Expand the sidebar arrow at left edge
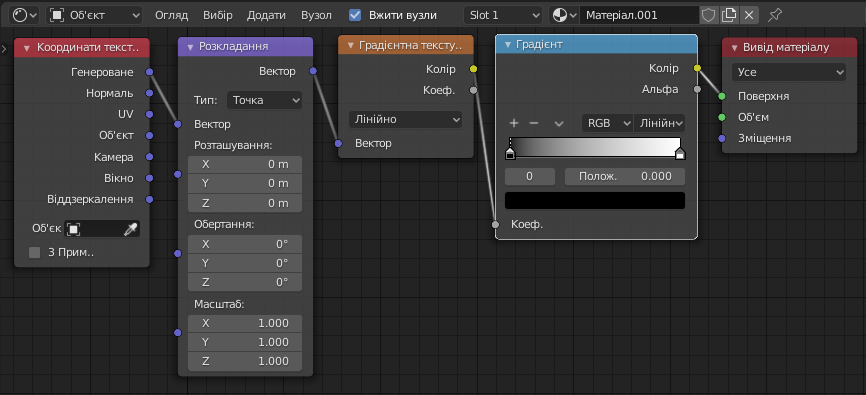The image size is (866, 395). coord(4,49)
